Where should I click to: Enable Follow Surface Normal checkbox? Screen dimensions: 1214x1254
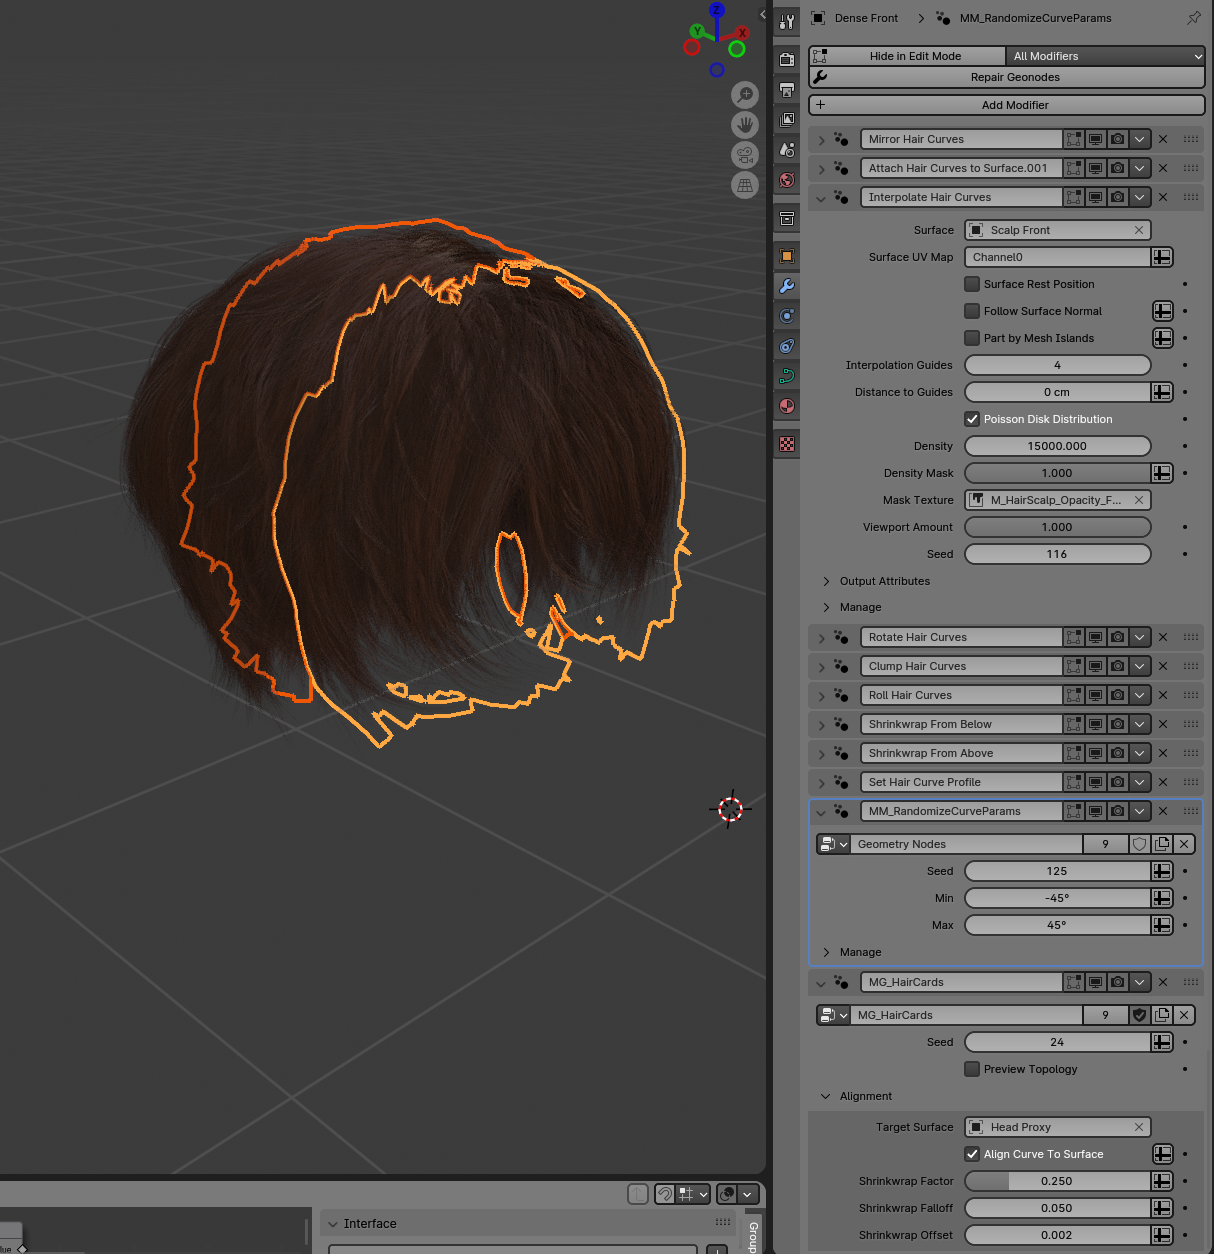972,311
